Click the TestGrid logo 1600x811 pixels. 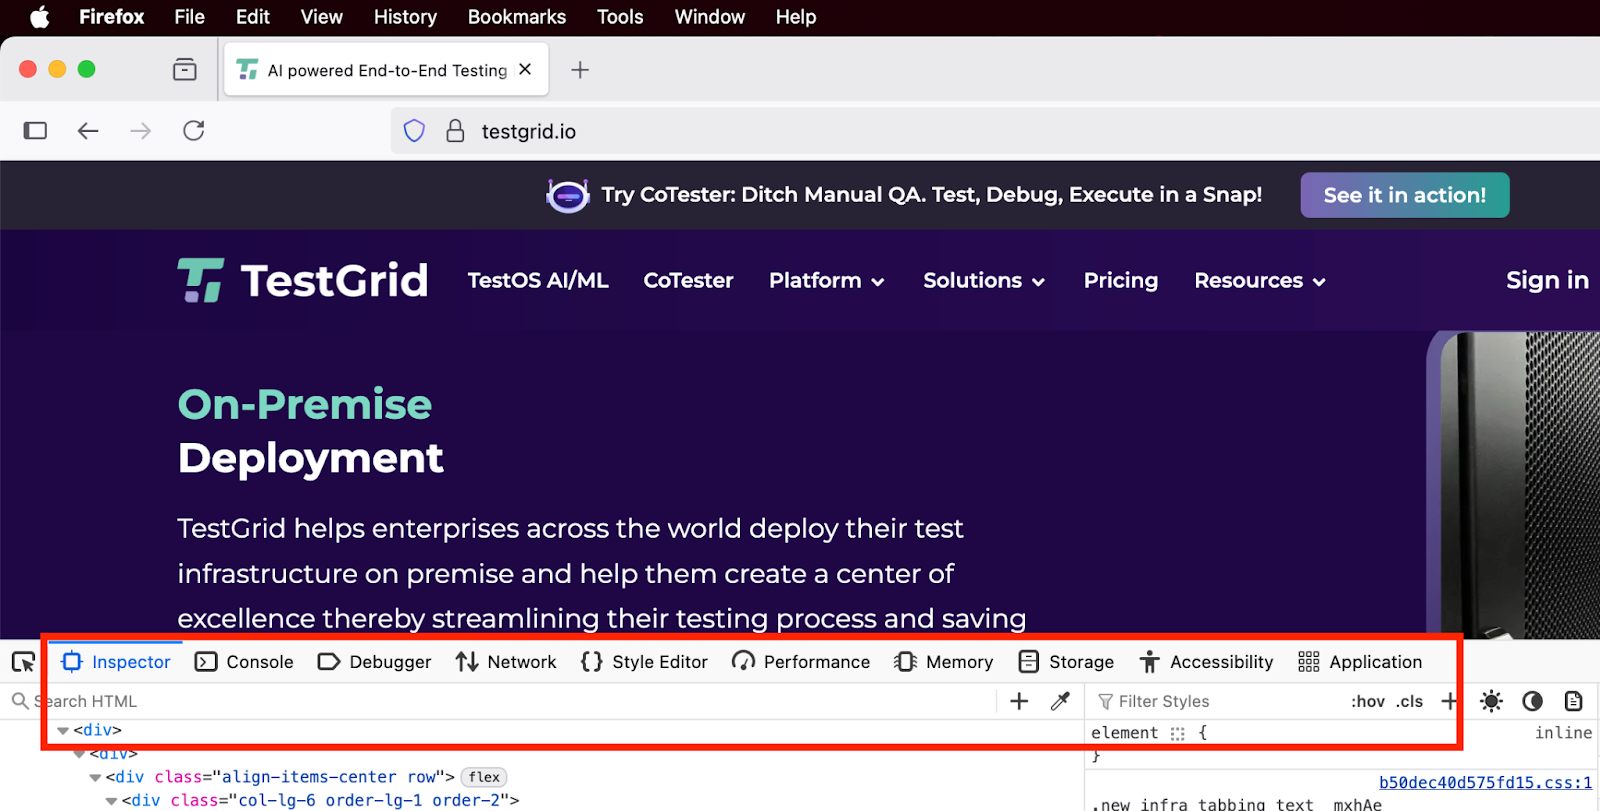click(x=303, y=280)
